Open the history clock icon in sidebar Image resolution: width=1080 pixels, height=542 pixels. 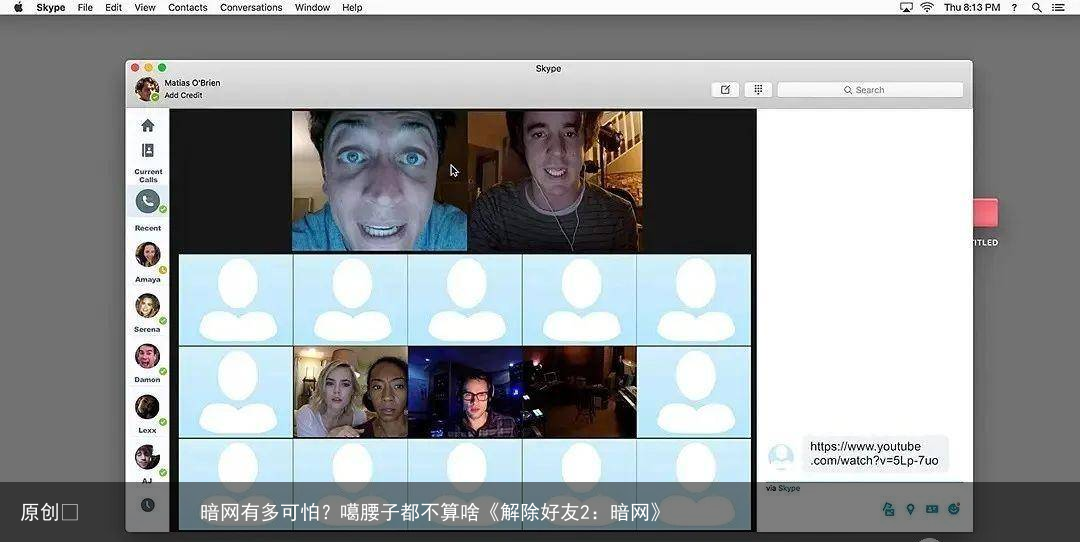point(147,505)
